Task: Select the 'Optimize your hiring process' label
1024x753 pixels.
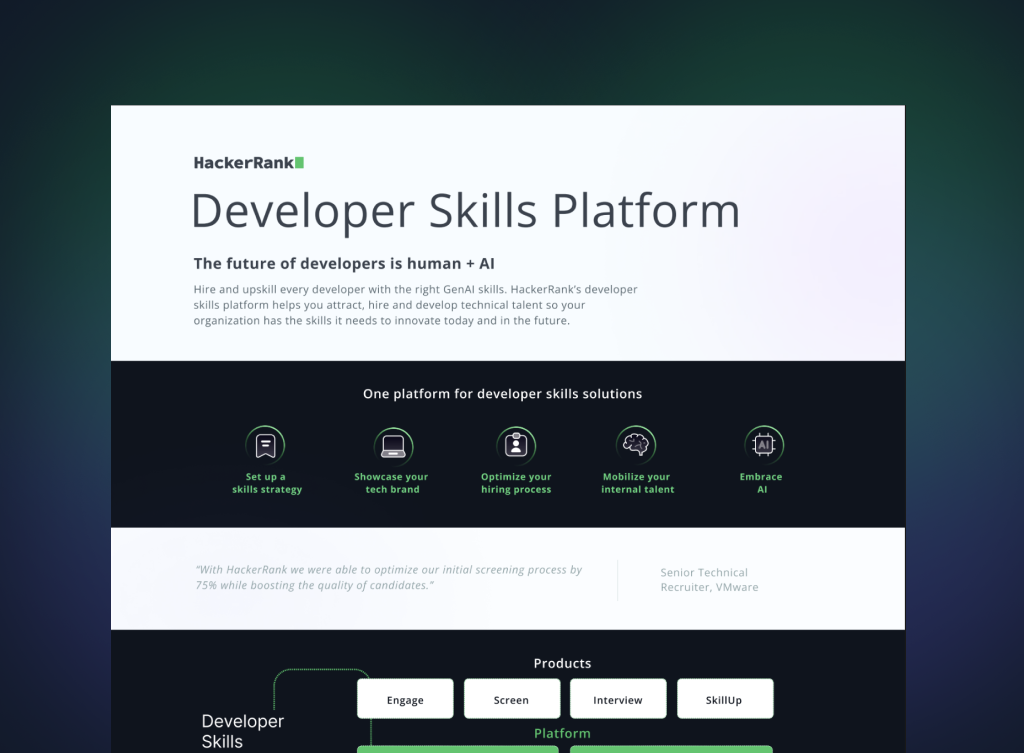Action: [x=516, y=483]
